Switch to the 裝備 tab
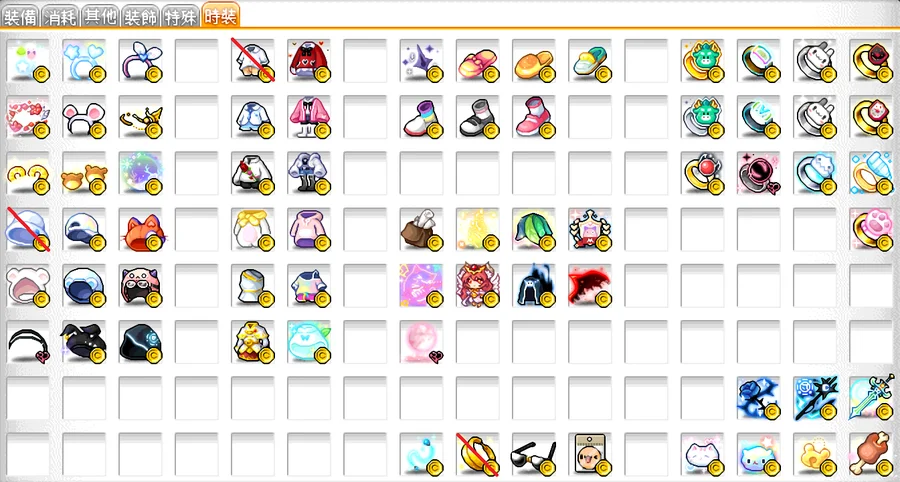The image size is (900, 482). (x=21, y=16)
